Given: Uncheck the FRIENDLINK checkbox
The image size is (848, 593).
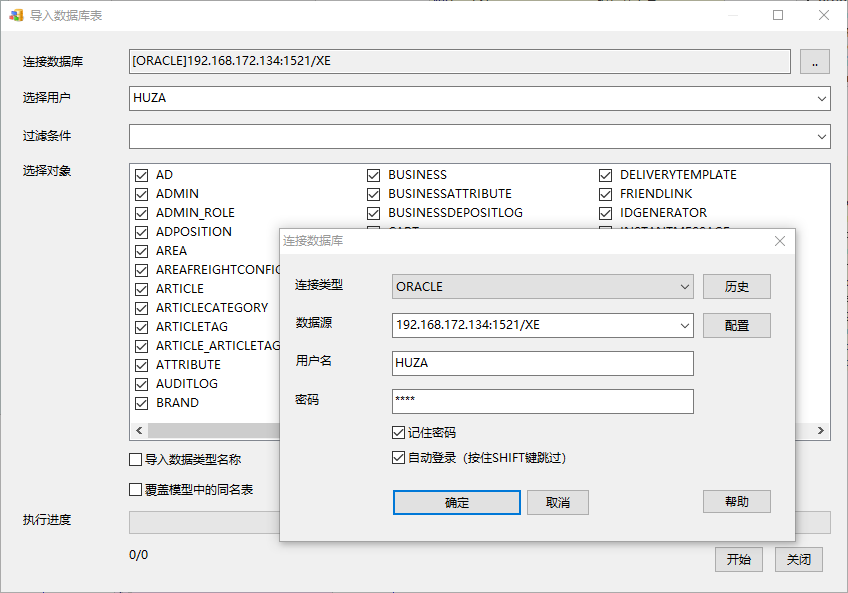Looking at the screenshot, I should tap(605, 194).
